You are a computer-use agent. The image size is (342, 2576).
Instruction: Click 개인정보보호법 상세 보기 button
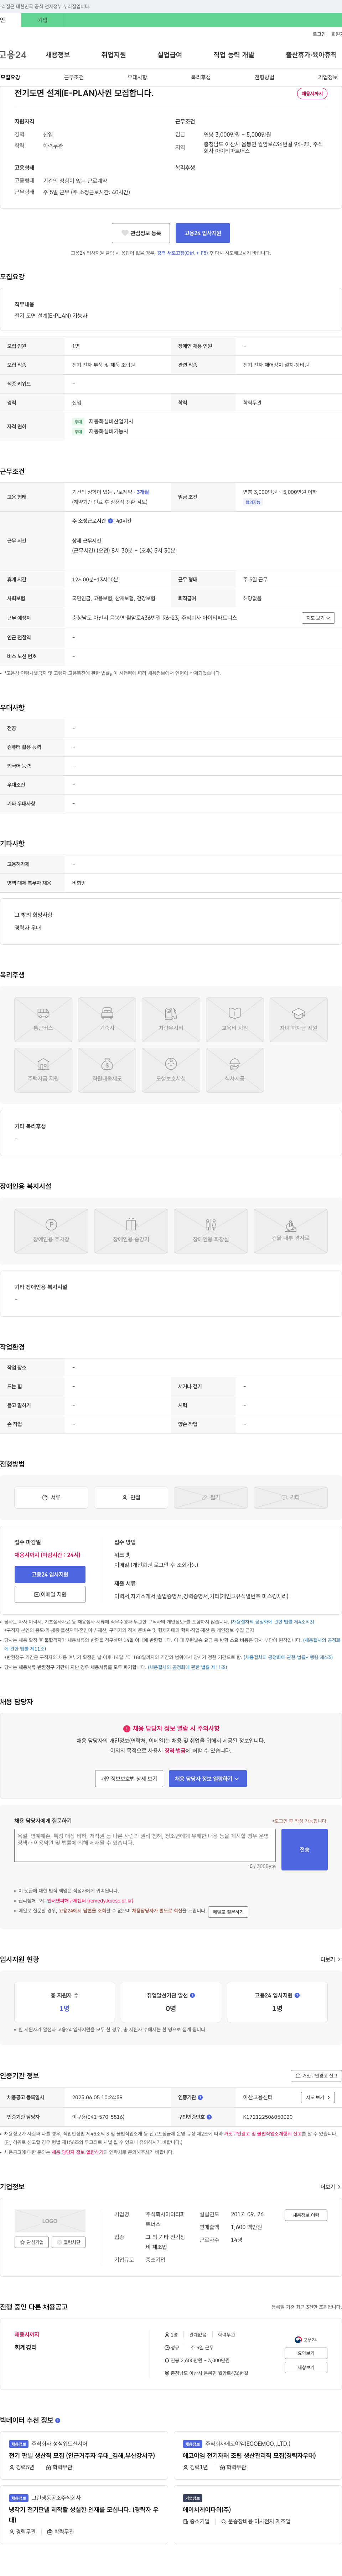pos(129,1779)
